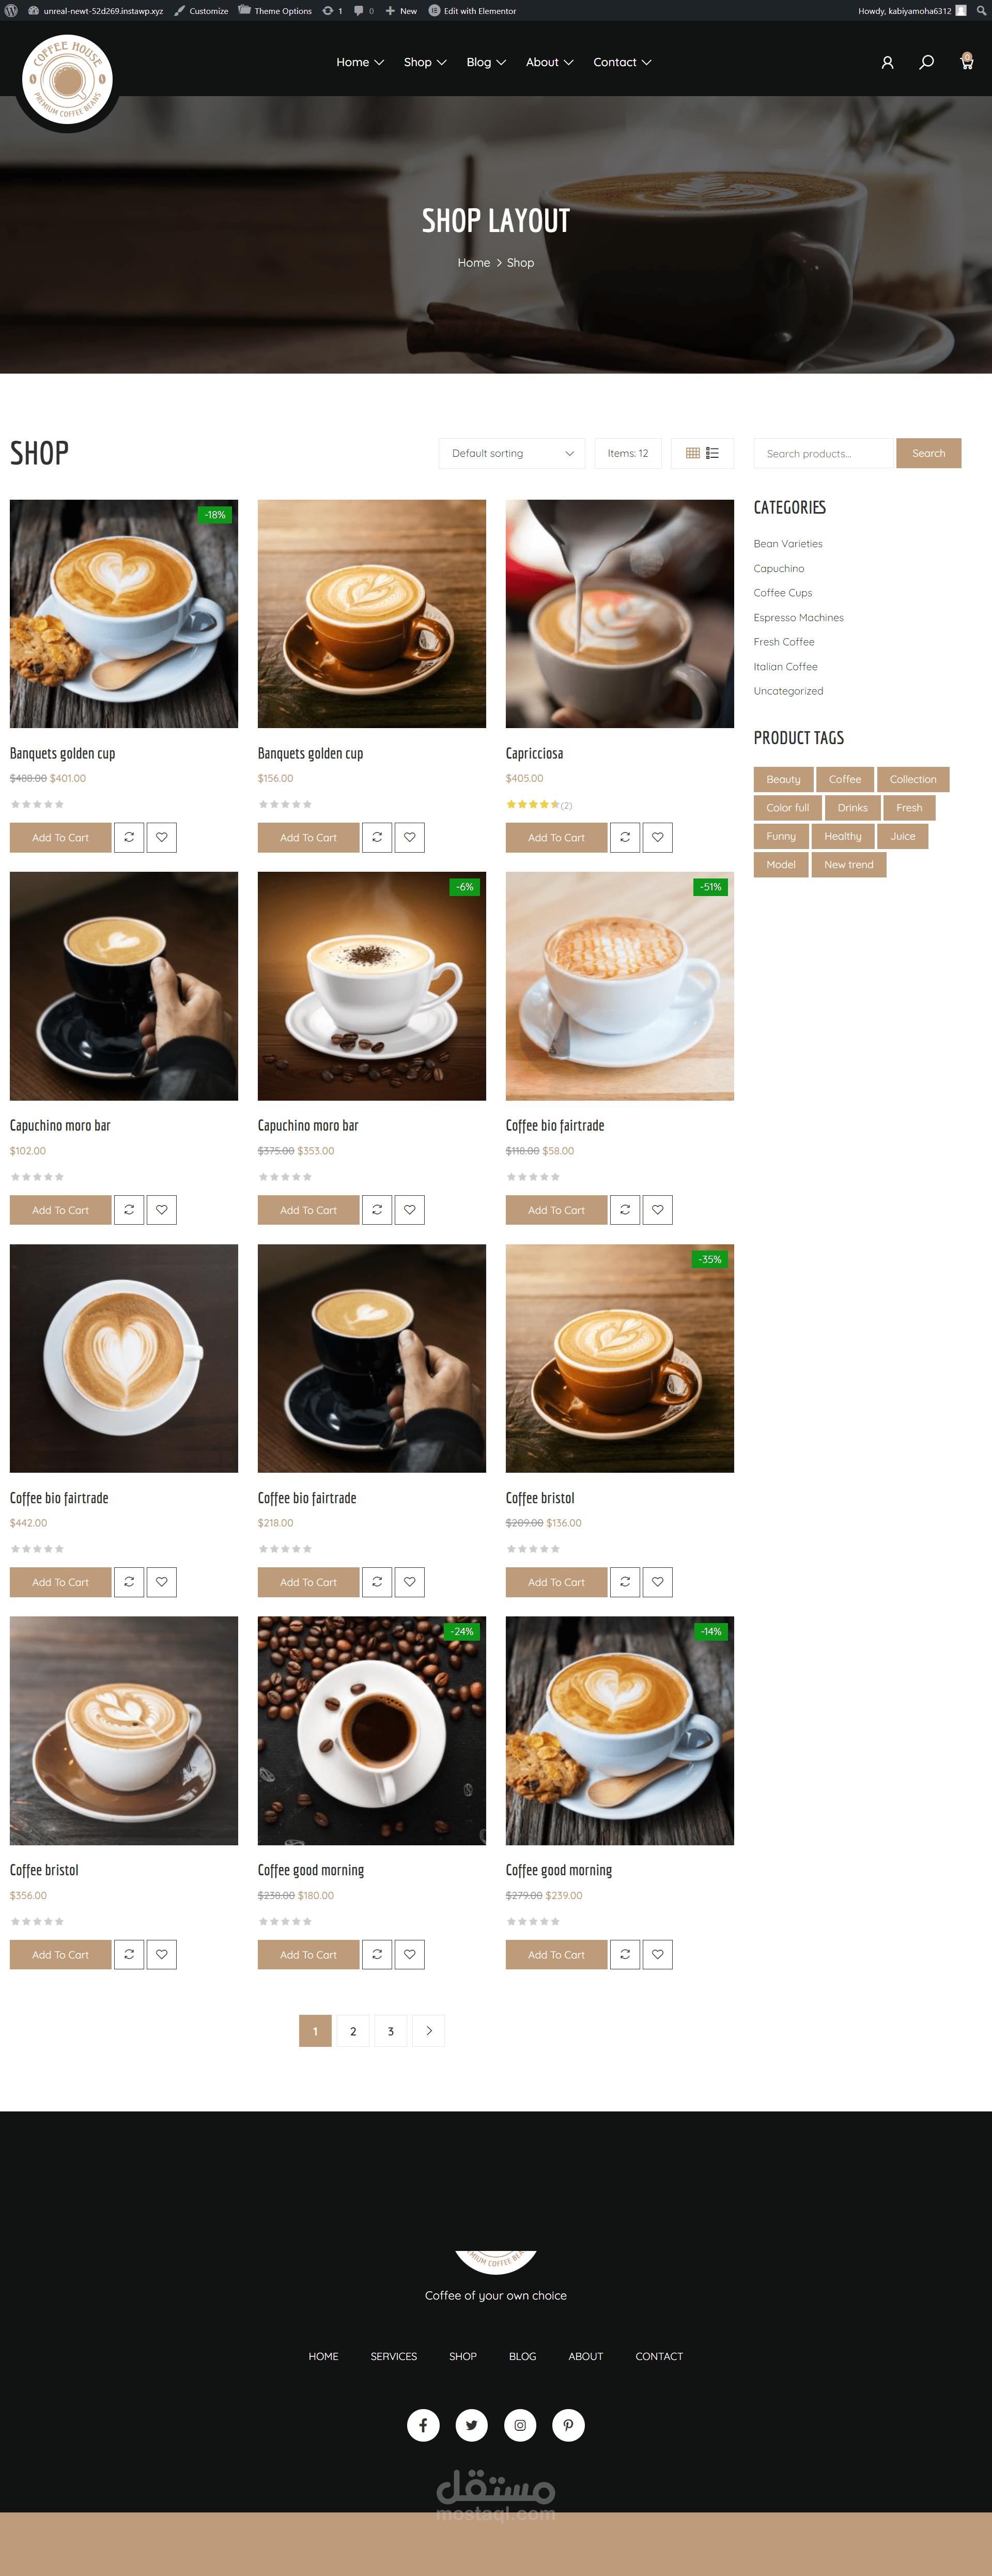This screenshot has width=992, height=2576.
Task: Expand the Shop menu in navigation
Action: (425, 62)
